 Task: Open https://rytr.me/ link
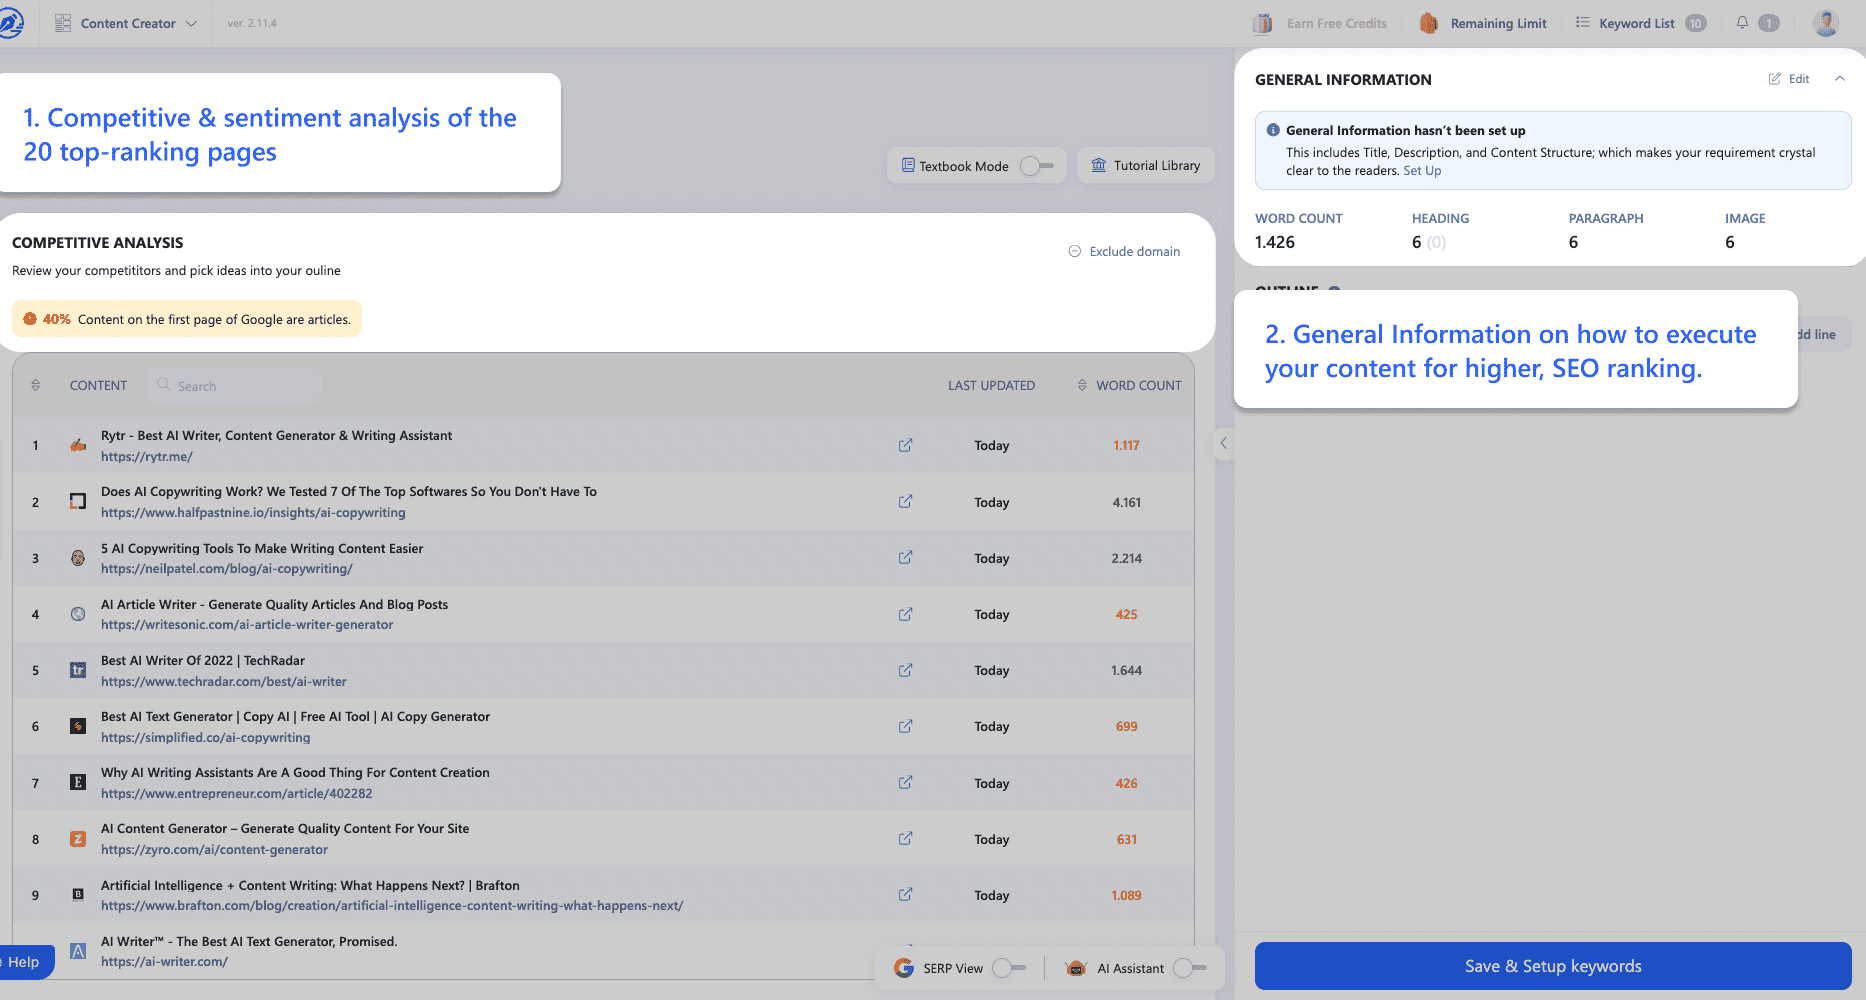coord(147,457)
